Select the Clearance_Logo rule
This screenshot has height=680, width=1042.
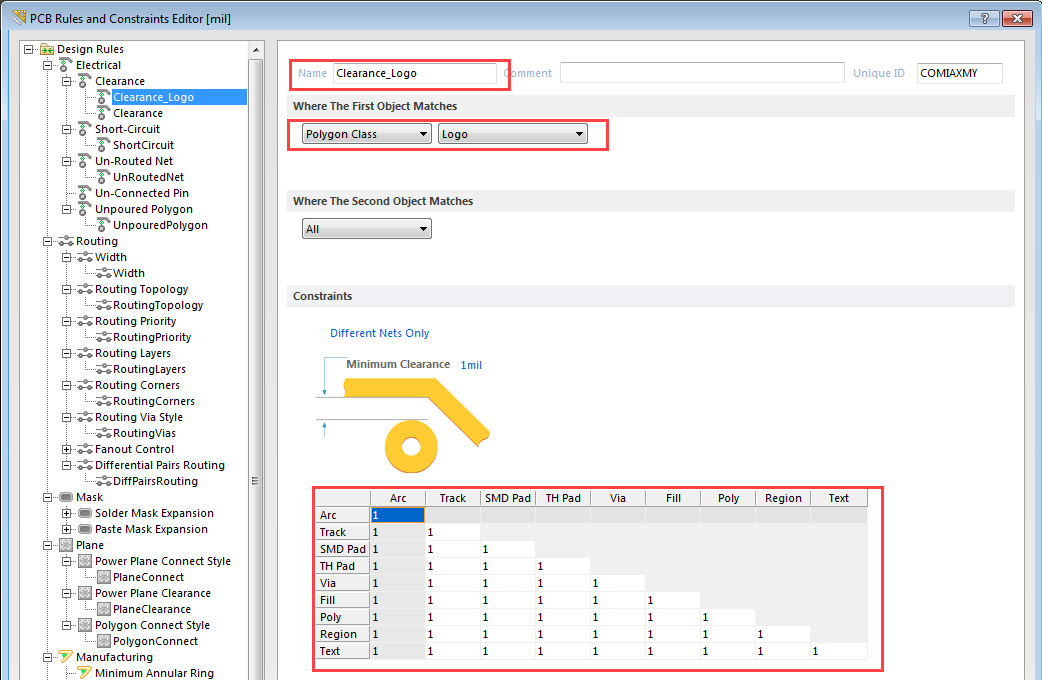click(x=153, y=97)
